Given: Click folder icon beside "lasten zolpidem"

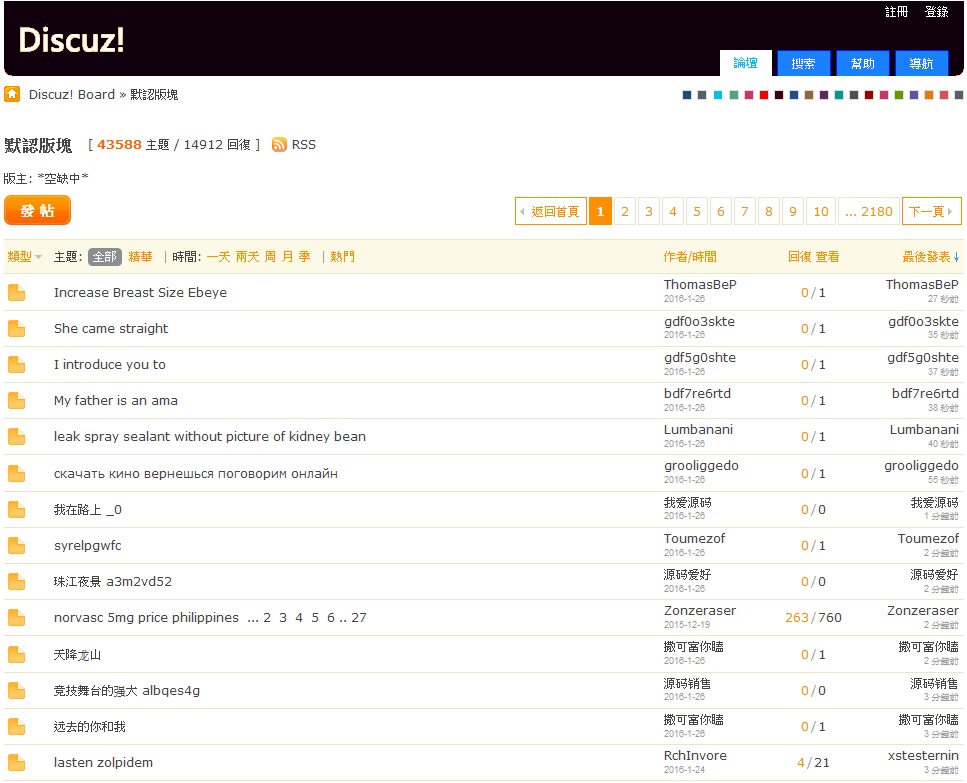Looking at the screenshot, I should click(17, 763).
